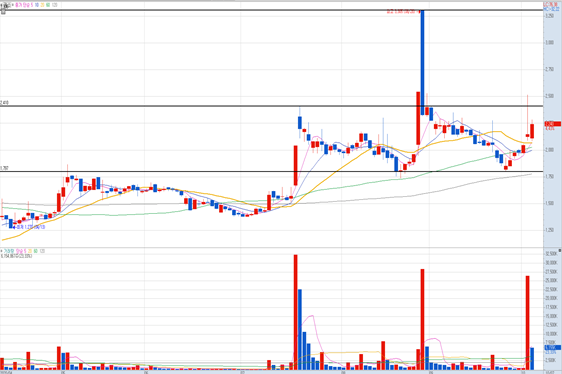Click the tallest red volume bar

coord(296,312)
